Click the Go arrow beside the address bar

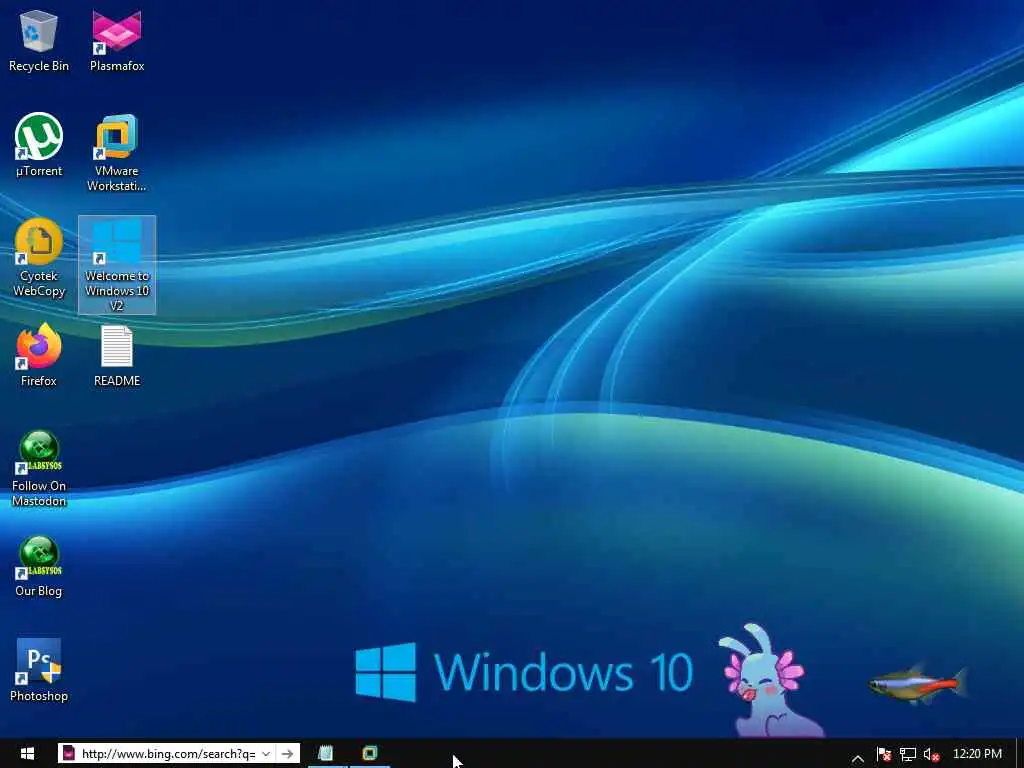287,754
